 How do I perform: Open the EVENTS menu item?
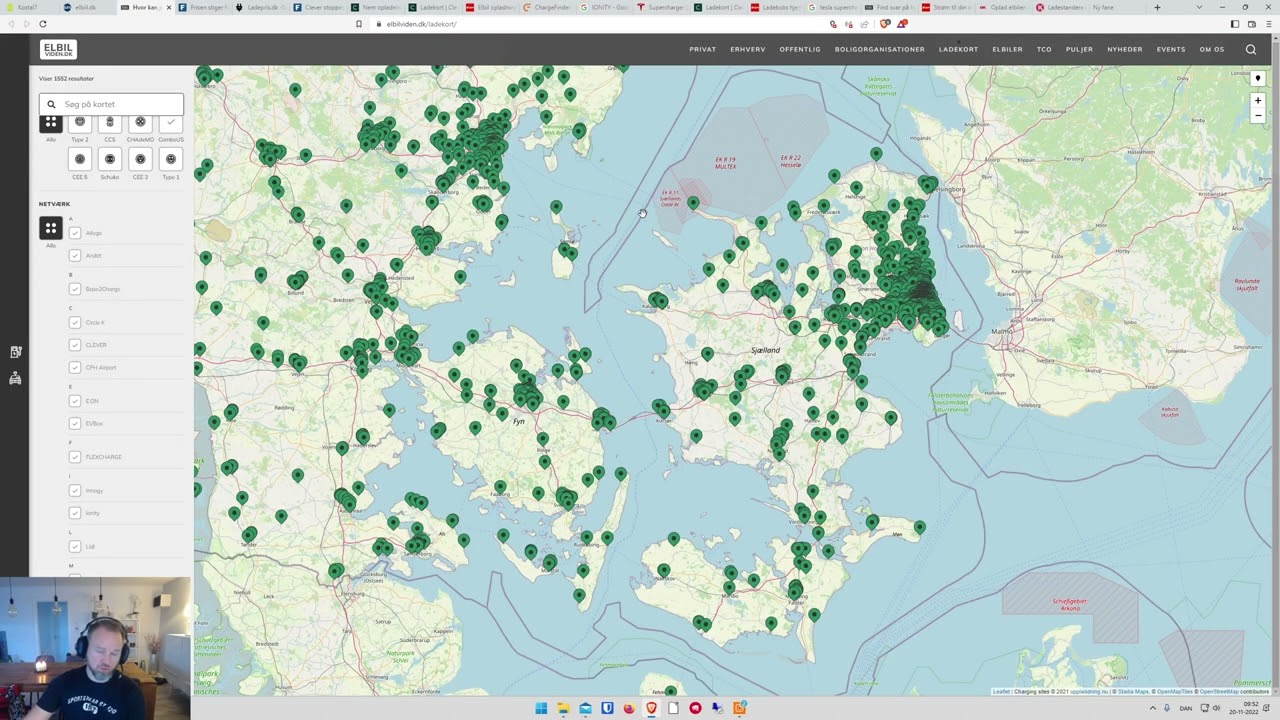pos(1171,49)
